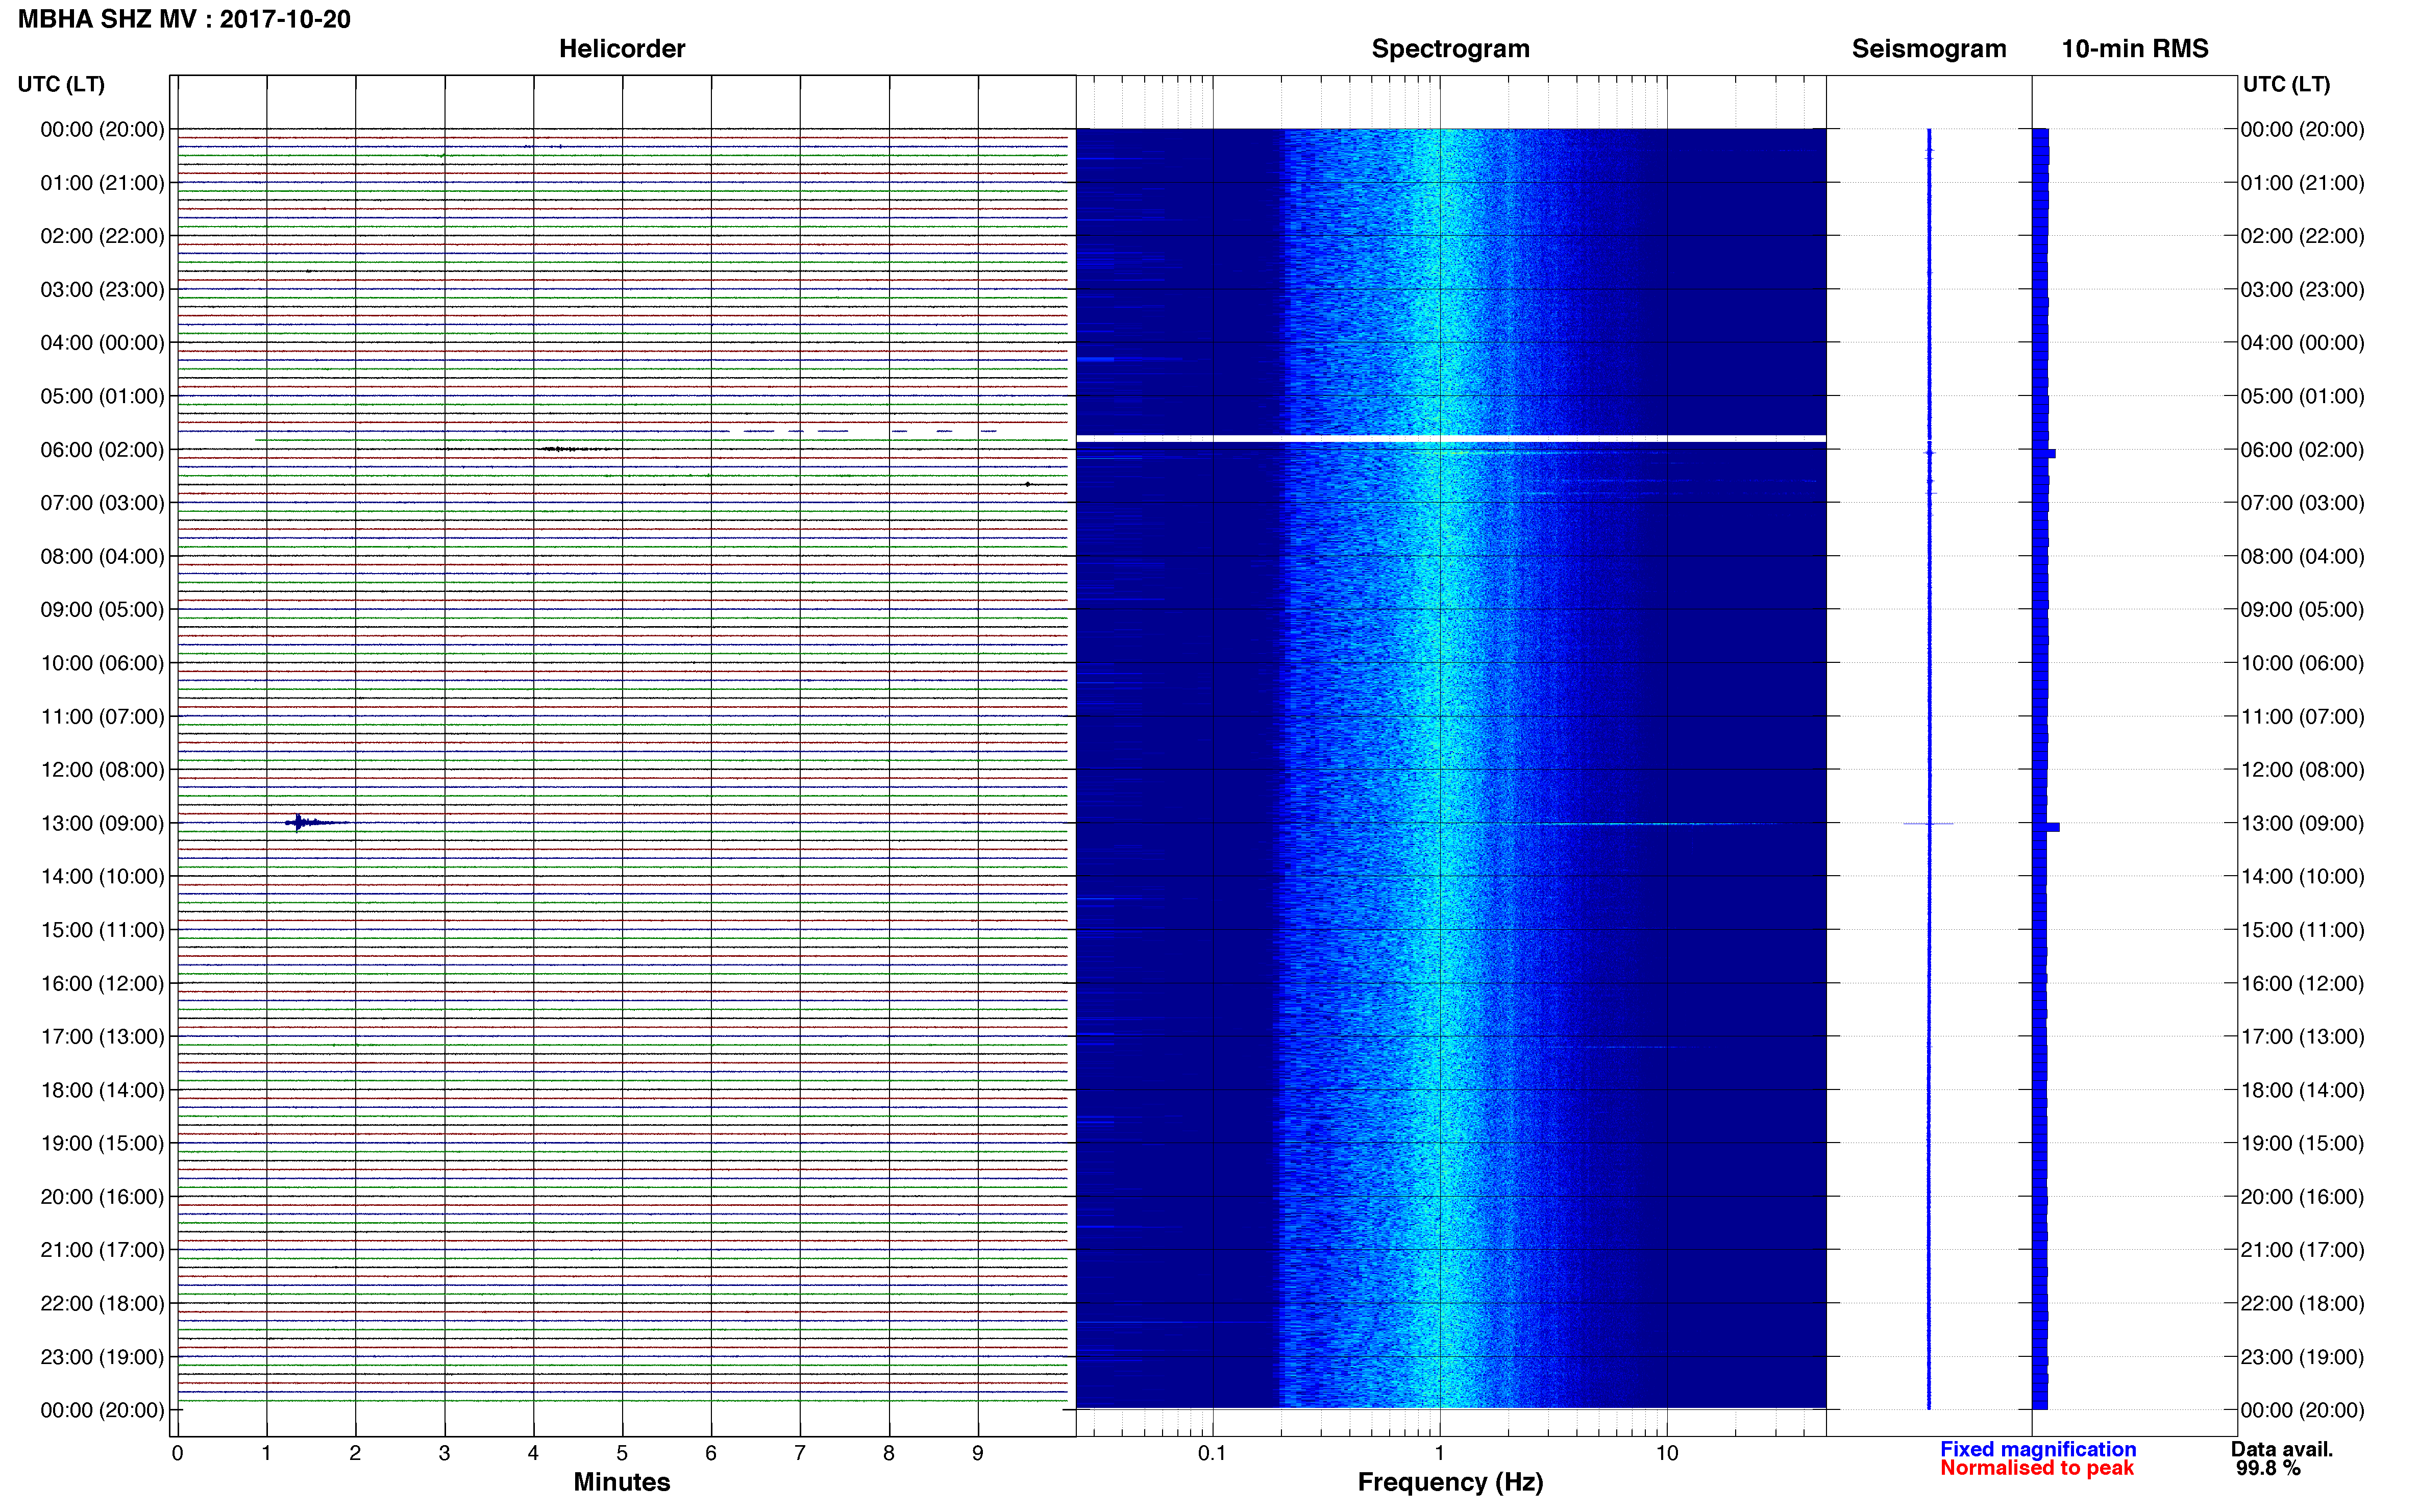Click the '99.8 %' data availability value
2419x1512 pixels.
(x=2268, y=1468)
